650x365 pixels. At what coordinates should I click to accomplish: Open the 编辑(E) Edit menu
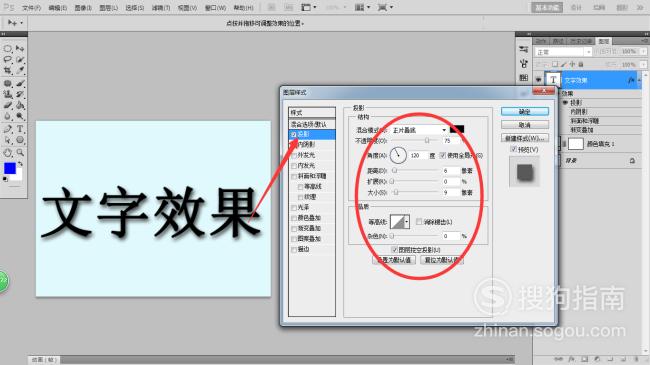[x=57, y=8]
